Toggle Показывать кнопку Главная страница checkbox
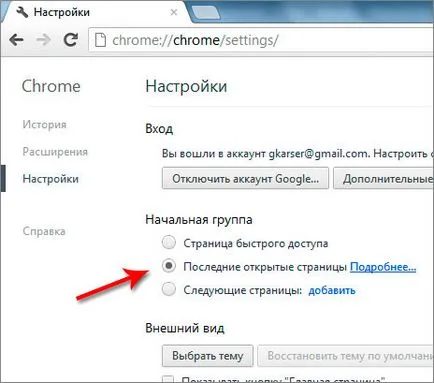 [x=168, y=380]
